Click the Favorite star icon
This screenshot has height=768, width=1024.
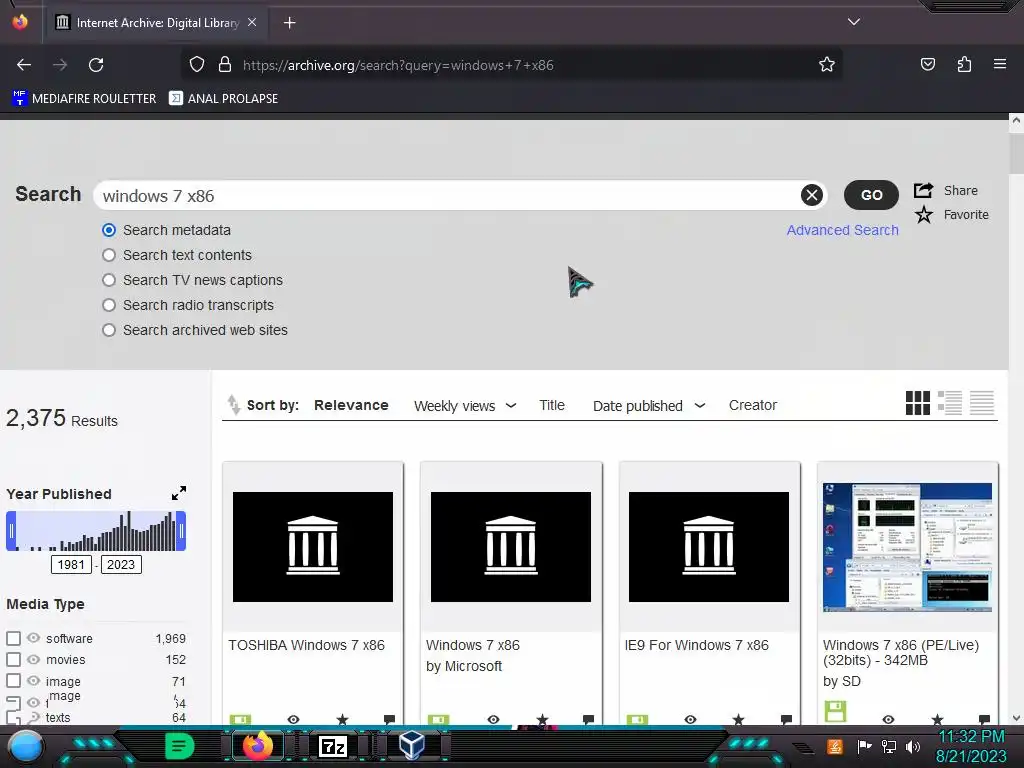click(x=923, y=214)
